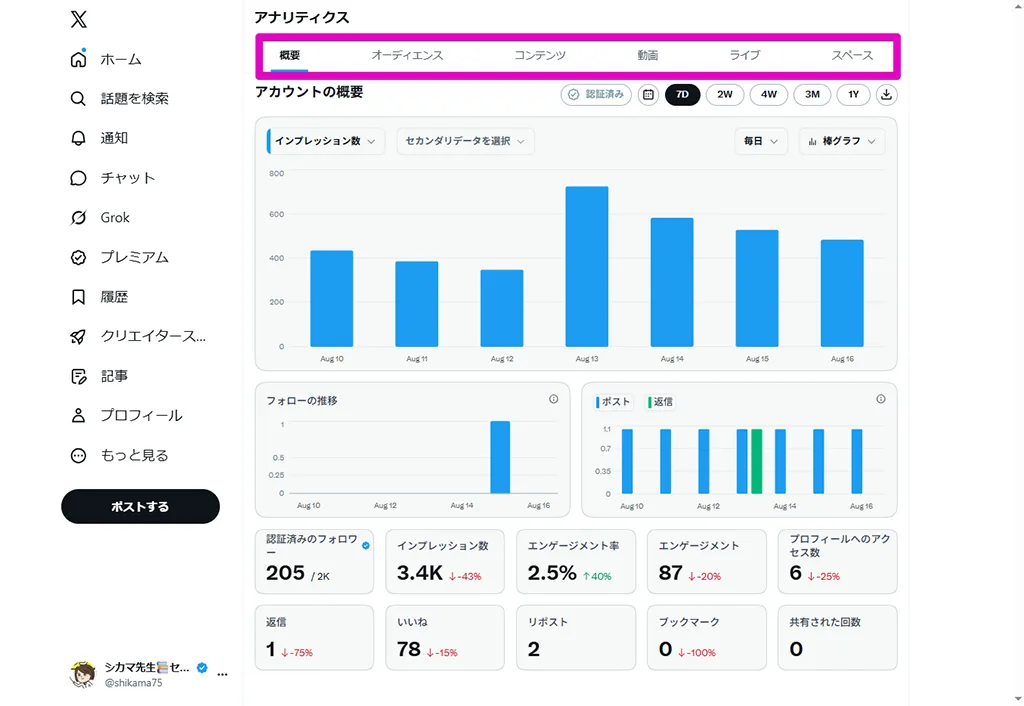The image size is (1024, 706).
Task: Toggle the 認証済み filter
Action: pos(596,95)
